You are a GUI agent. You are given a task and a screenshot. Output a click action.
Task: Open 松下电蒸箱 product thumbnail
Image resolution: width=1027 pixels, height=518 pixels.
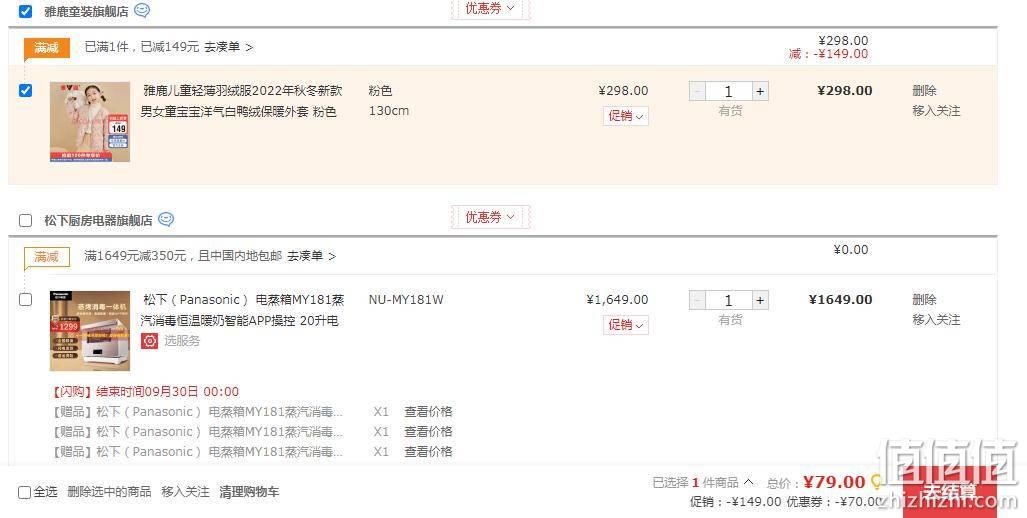point(90,331)
